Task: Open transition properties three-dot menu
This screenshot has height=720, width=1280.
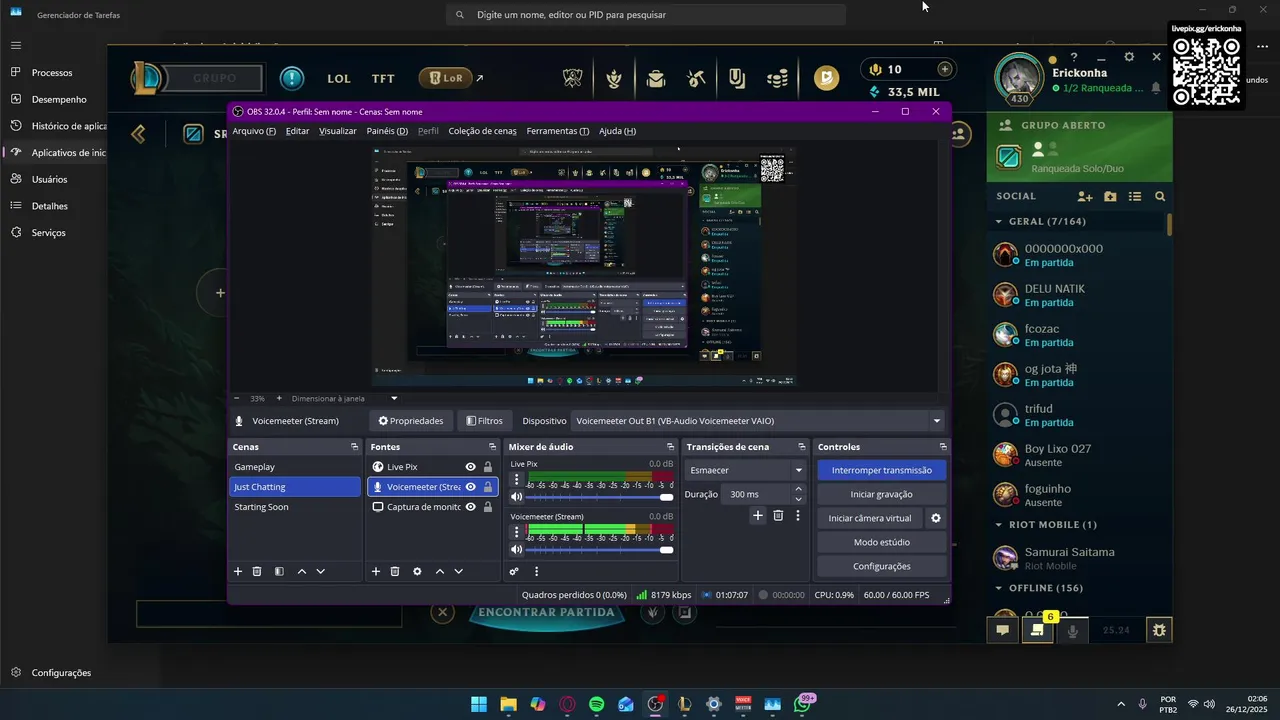Action: coord(797,515)
